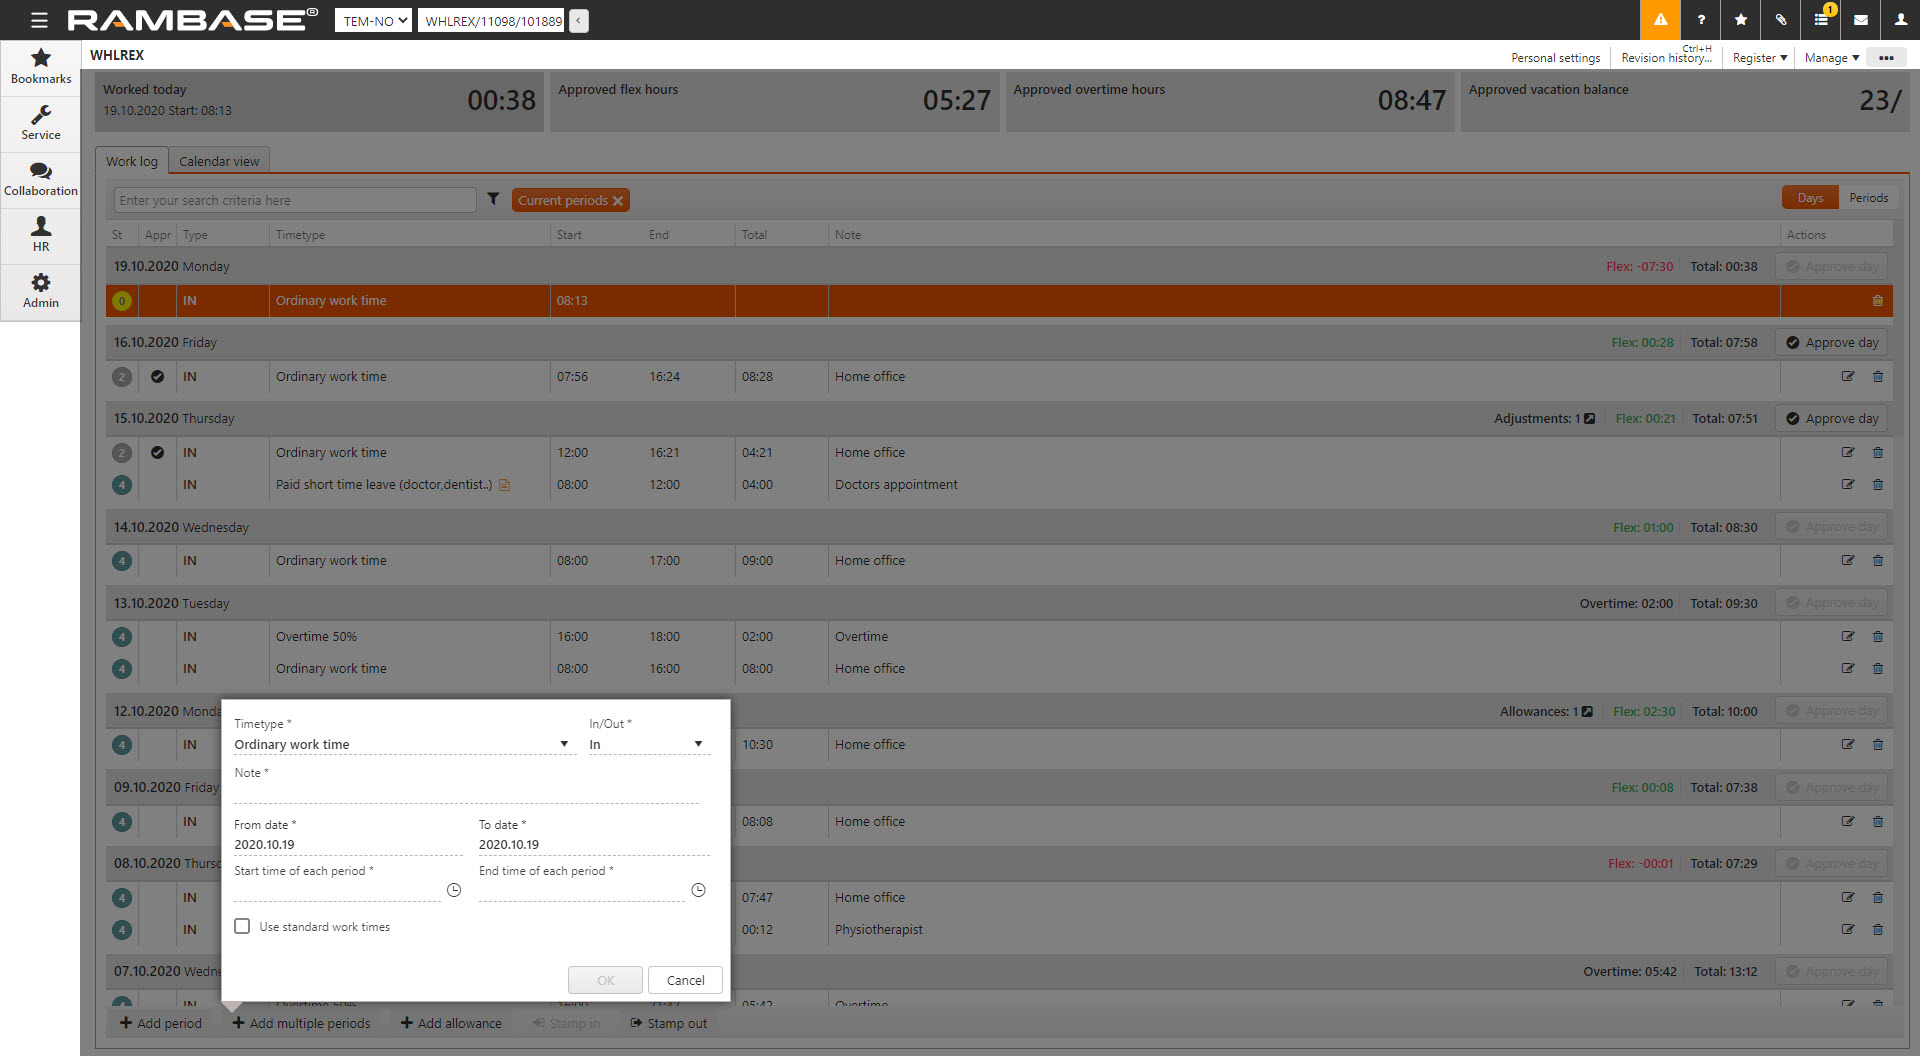Viewport: 1920px width, 1057px height.
Task: Enable Use standard work times checkbox
Action: click(242, 927)
